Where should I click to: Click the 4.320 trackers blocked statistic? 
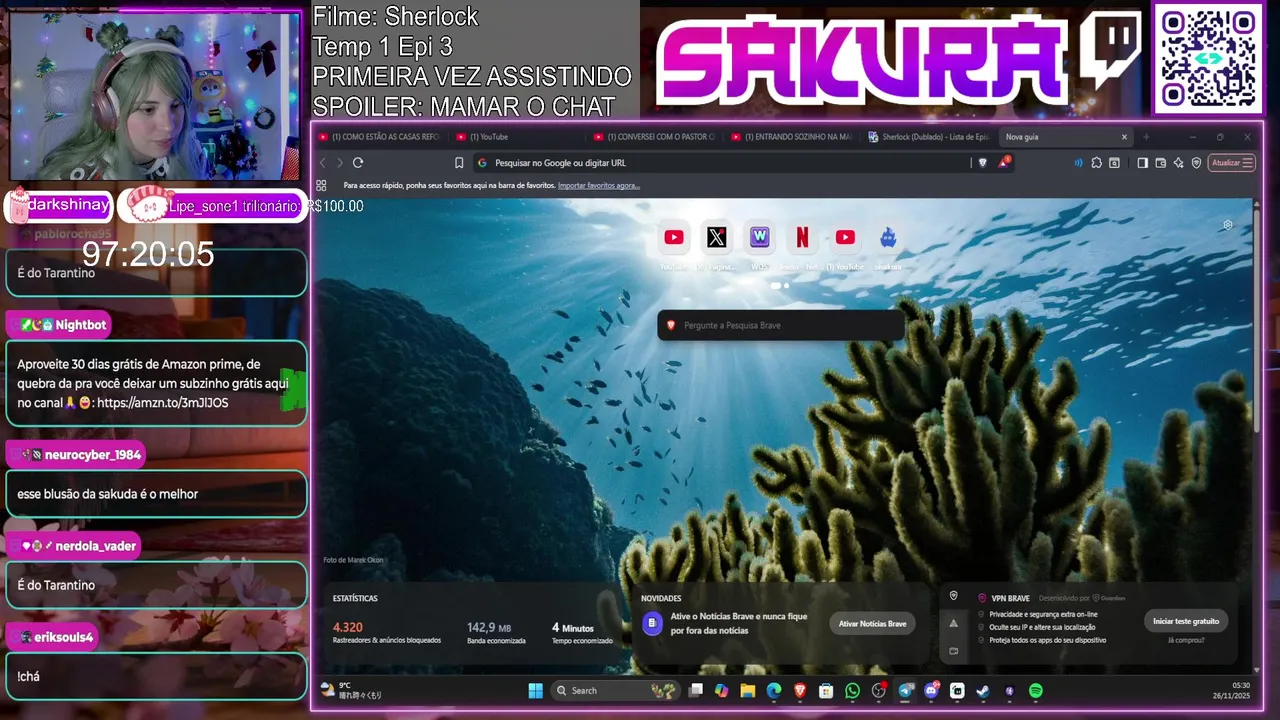(x=387, y=632)
